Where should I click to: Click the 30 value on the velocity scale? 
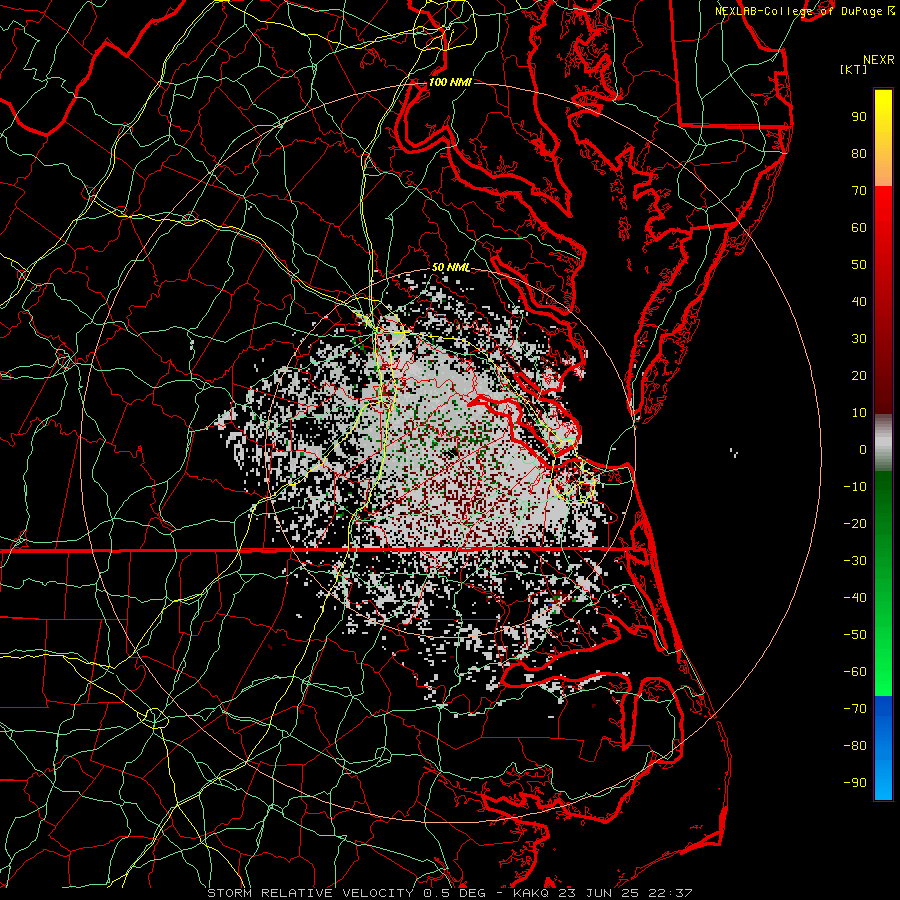tap(859, 339)
